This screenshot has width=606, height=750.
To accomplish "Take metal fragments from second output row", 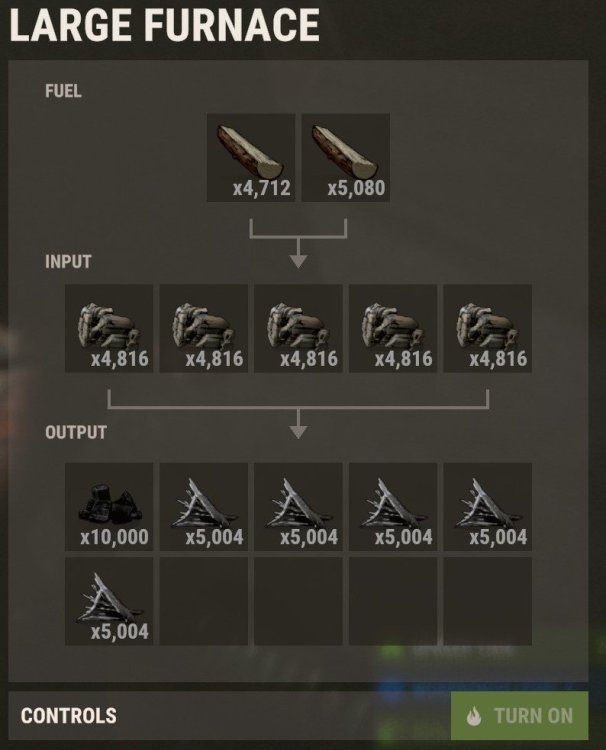I will (x=109, y=601).
